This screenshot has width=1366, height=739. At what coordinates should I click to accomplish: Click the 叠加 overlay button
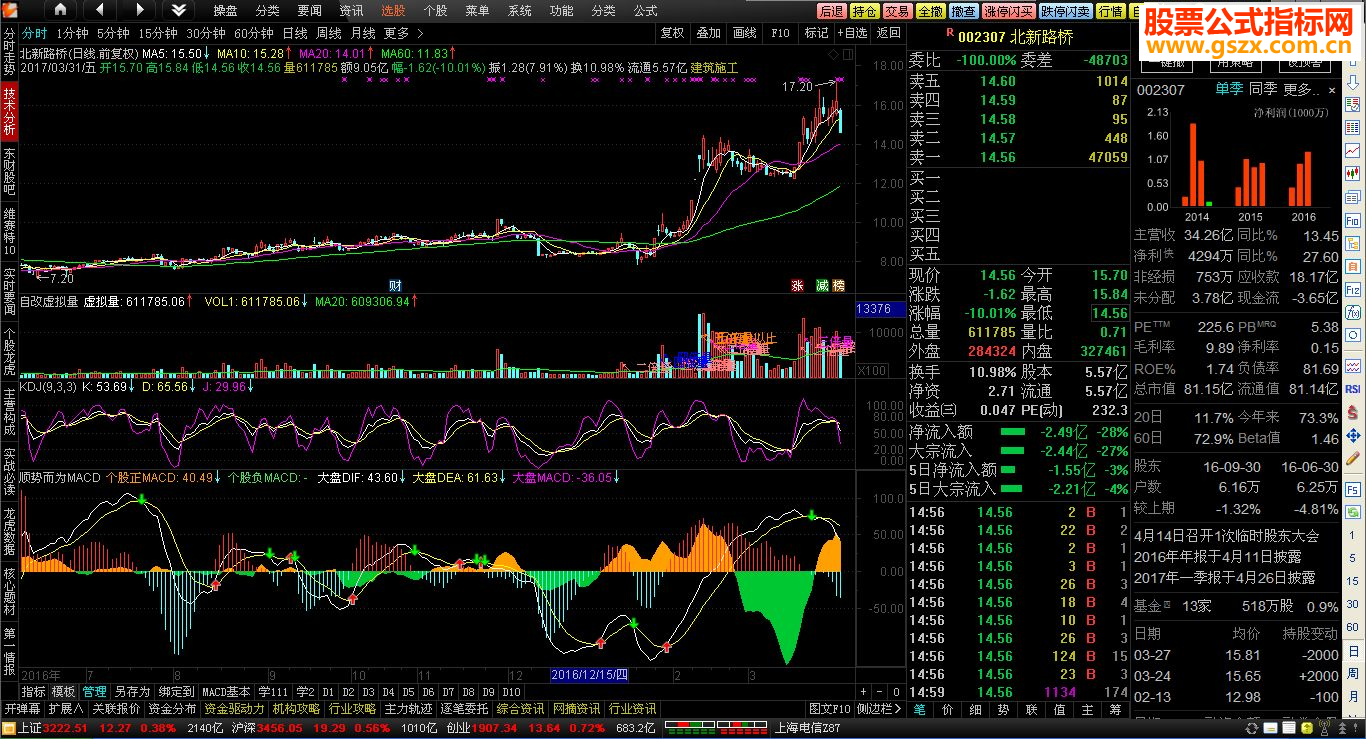709,33
